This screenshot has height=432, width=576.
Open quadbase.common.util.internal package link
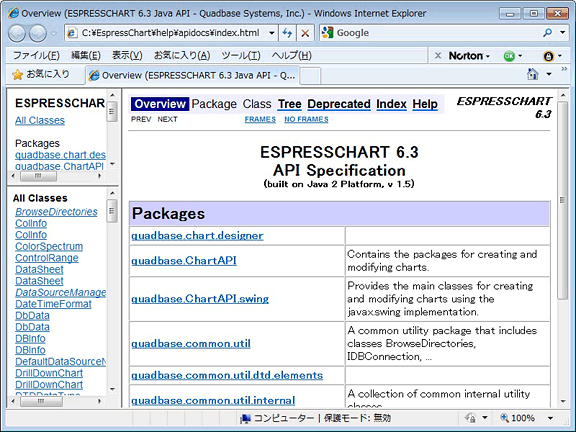click(x=213, y=400)
